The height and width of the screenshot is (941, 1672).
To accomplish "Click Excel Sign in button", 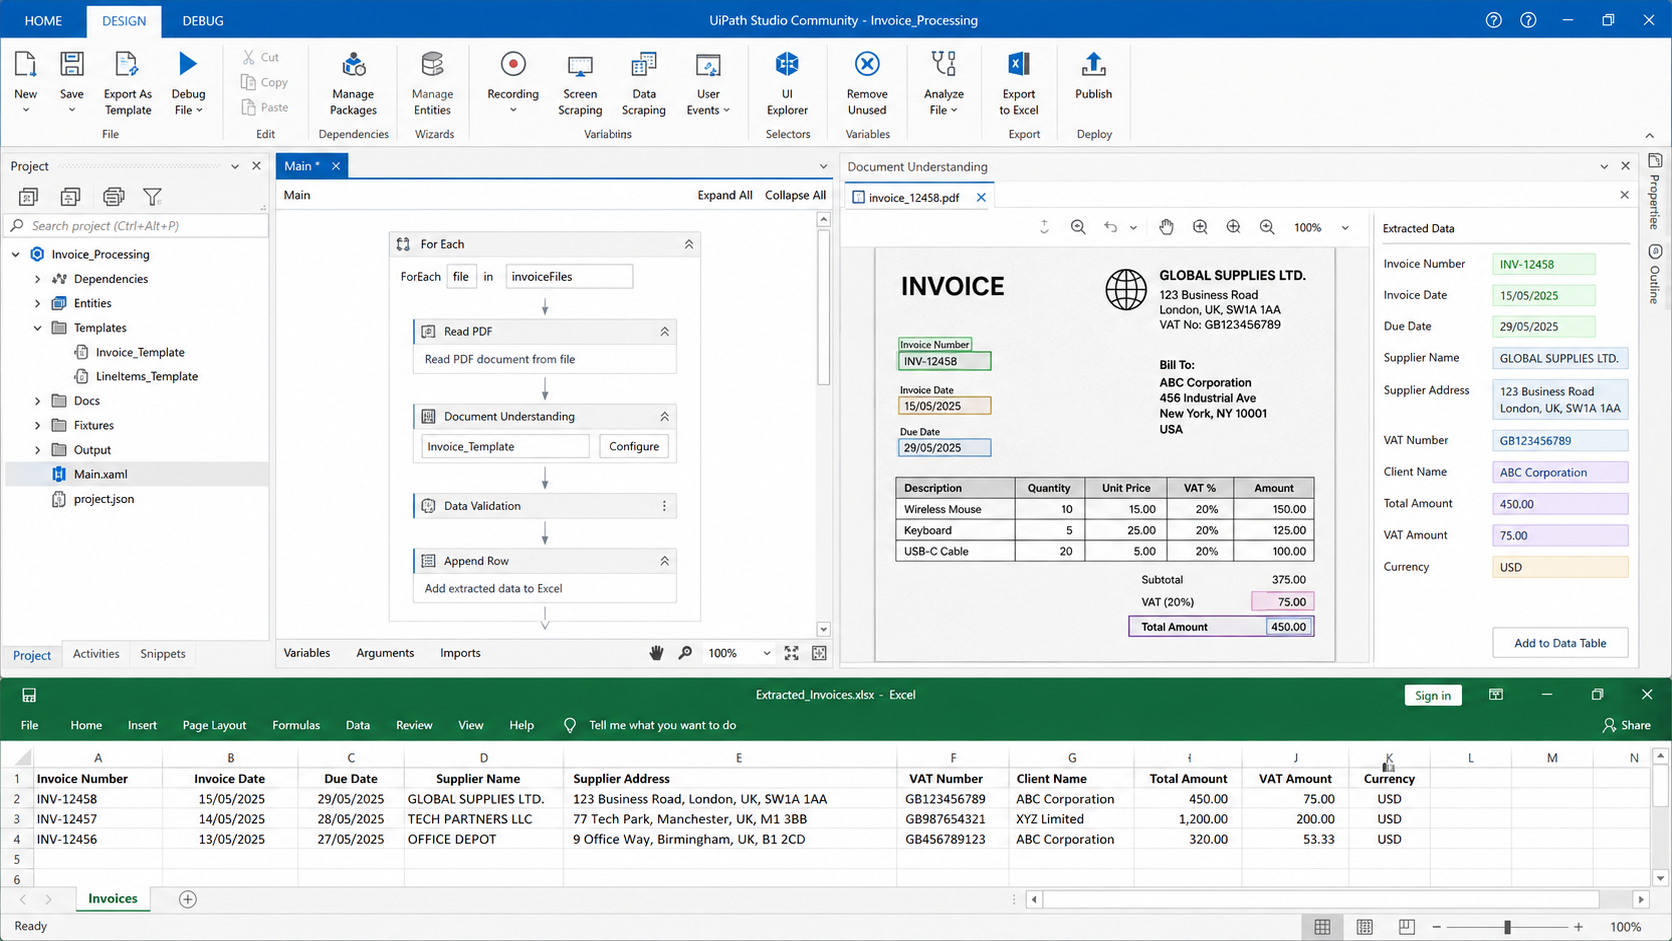I will [1433, 695].
